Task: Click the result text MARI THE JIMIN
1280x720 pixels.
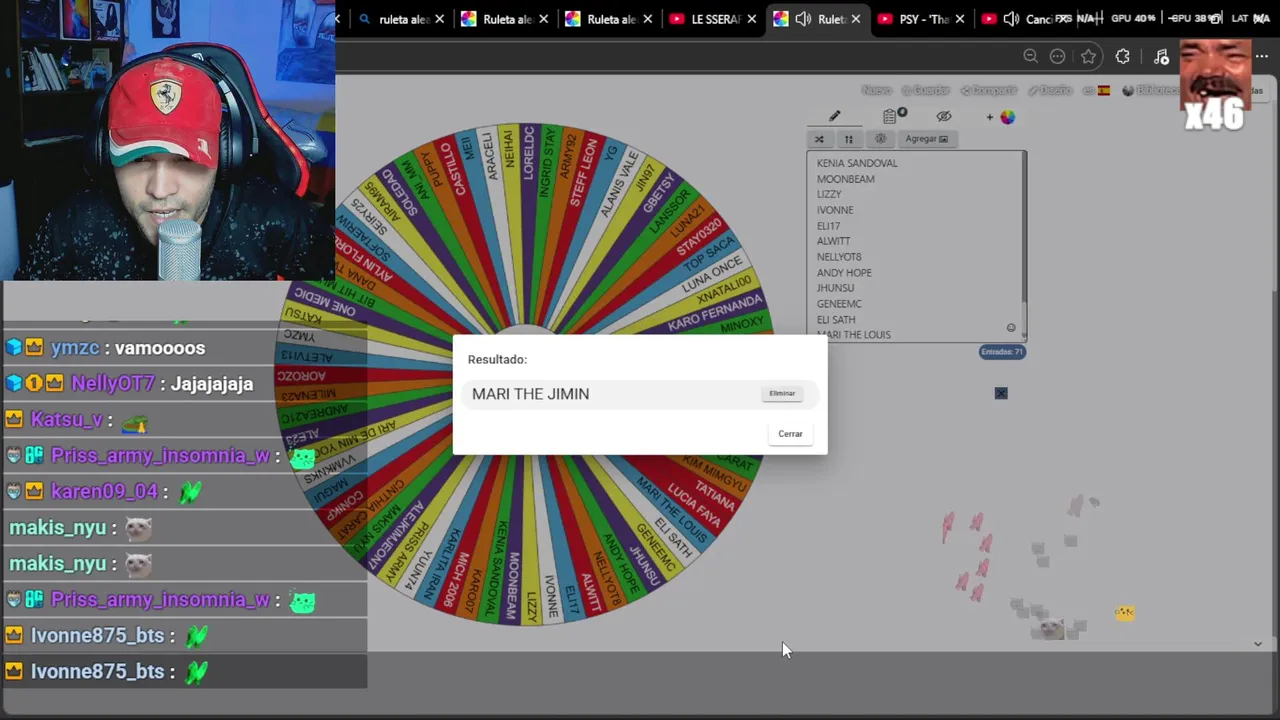Action: [x=530, y=394]
